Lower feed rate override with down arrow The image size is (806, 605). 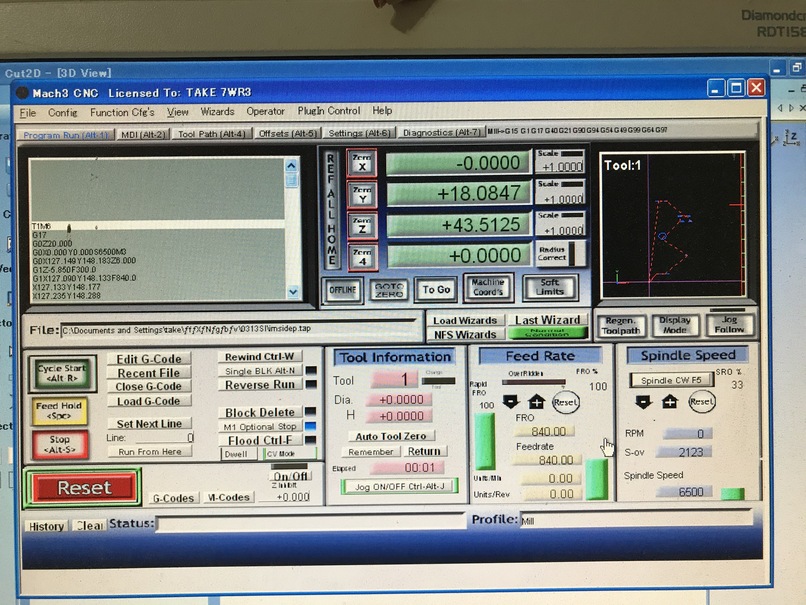pos(510,401)
